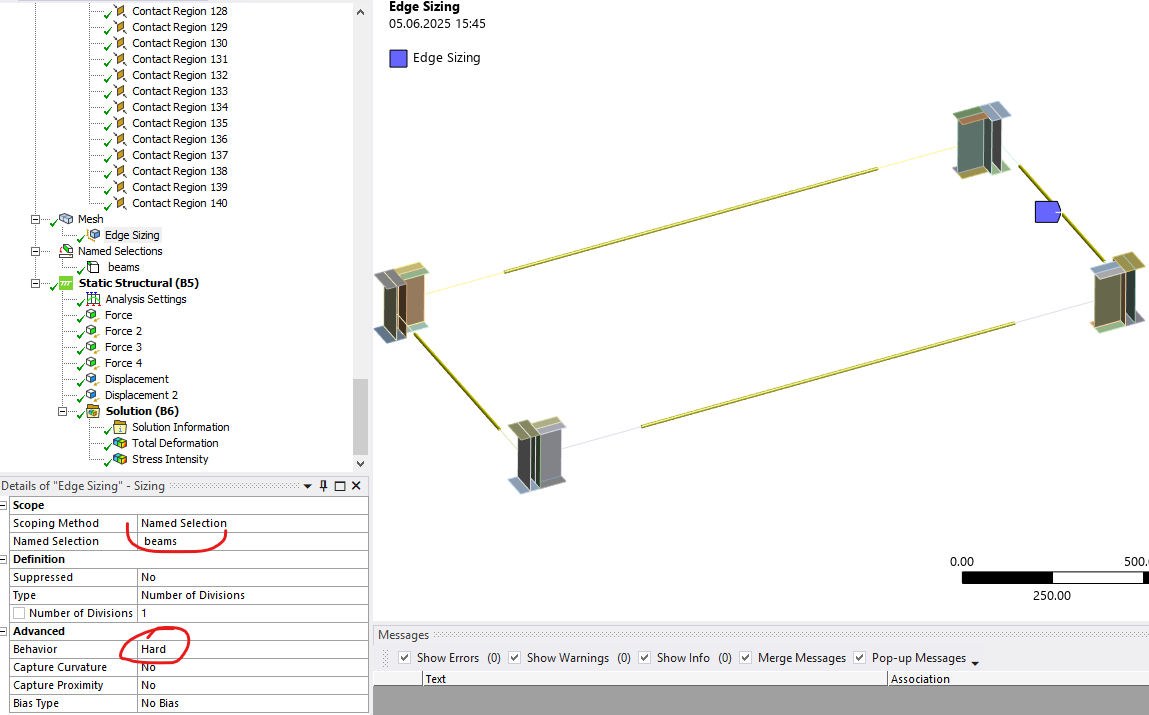Select the Edge Sizing tree icon
This screenshot has height=715, width=1149.
point(93,235)
